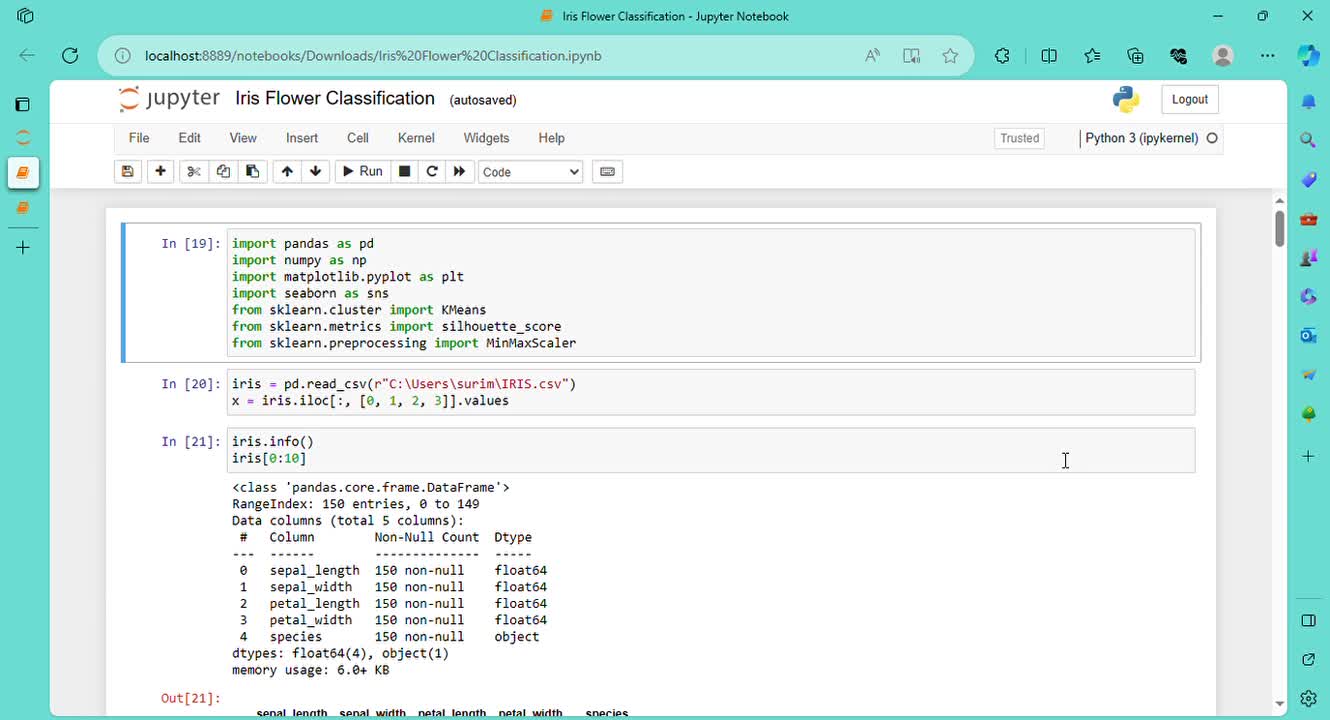The width and height of the screenshot is (1330, 720).
Task: Open Read aloud icon in address bar
Action: [873, 56]
